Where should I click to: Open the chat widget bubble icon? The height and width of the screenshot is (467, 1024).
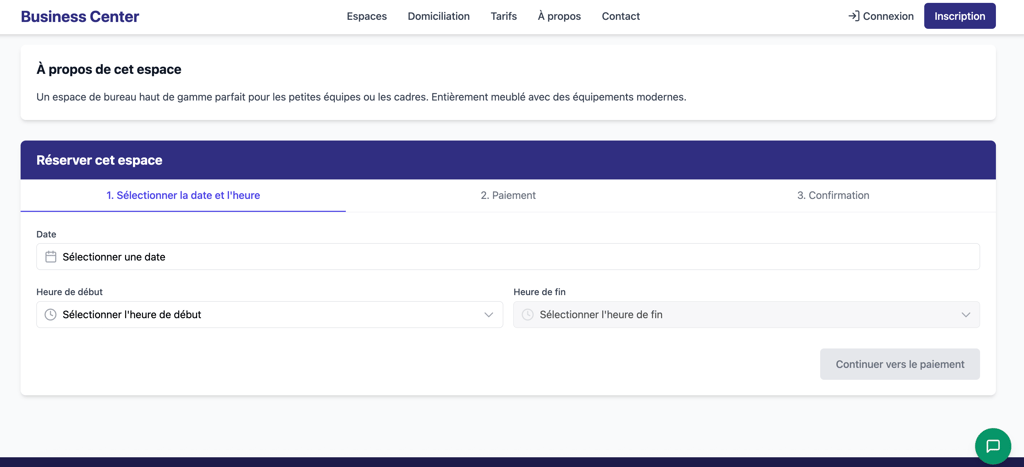click(993, 446)
